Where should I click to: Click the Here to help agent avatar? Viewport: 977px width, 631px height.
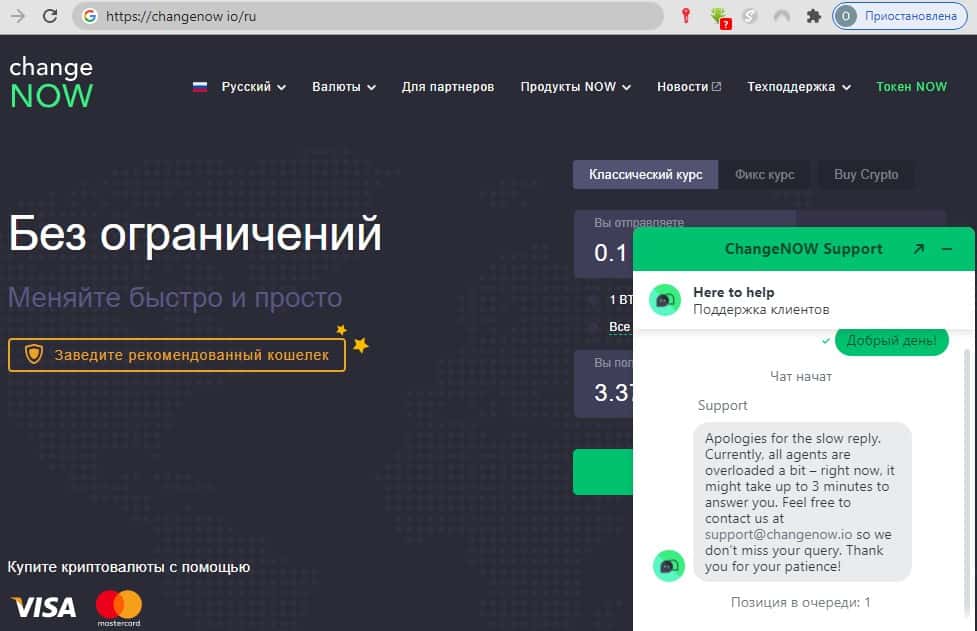(665, 300)
